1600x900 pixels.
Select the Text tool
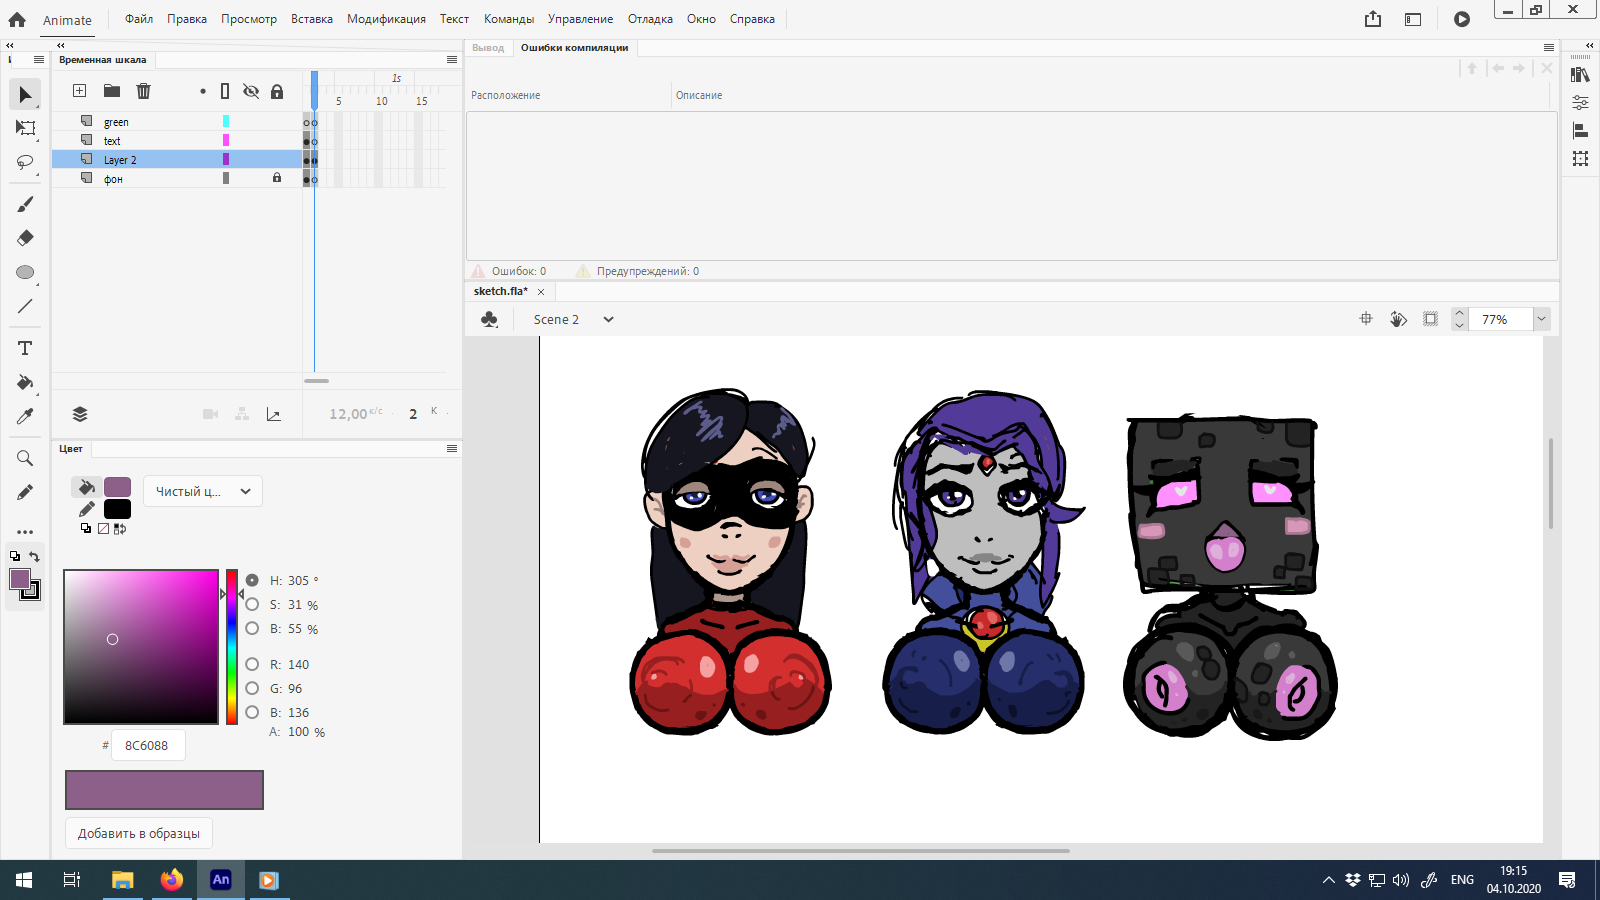pyautogui.click(x=25, y=348)
